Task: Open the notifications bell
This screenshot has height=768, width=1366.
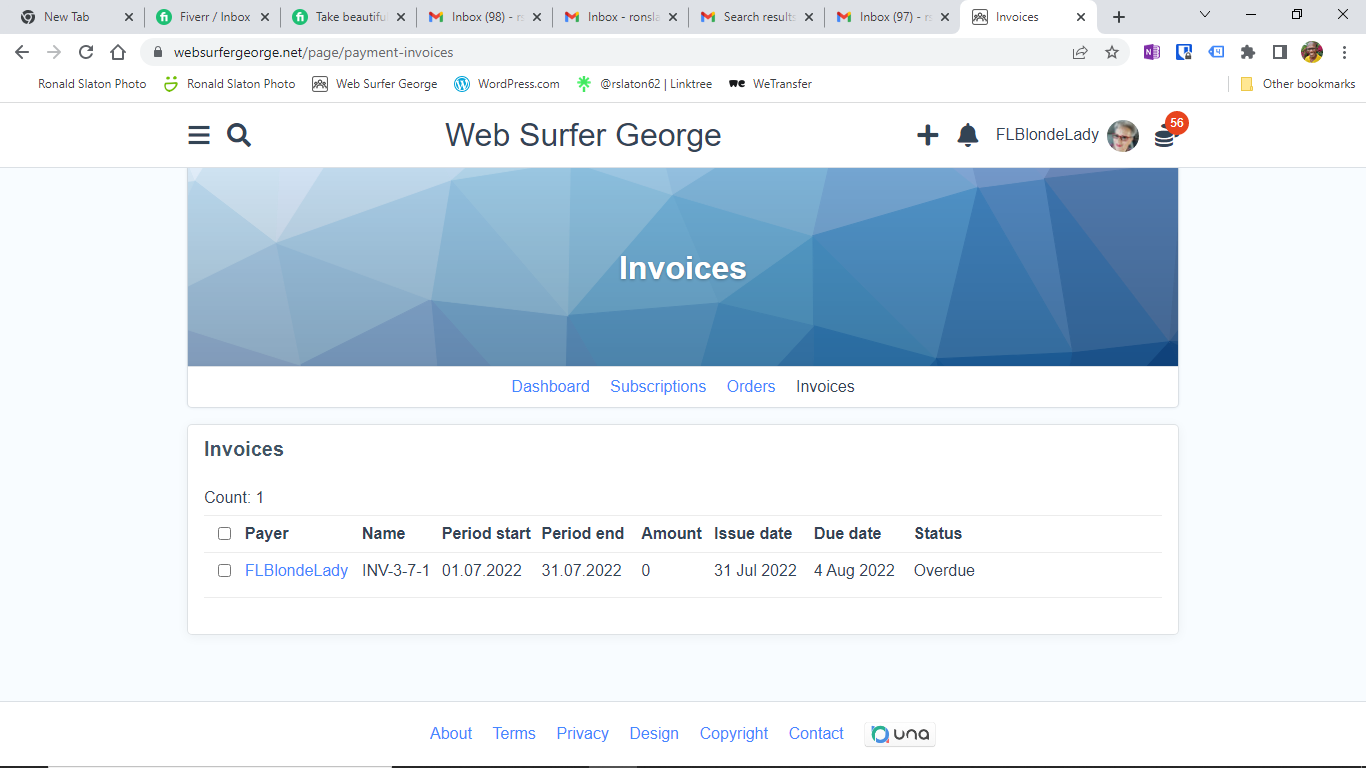Action: (967, 135)
